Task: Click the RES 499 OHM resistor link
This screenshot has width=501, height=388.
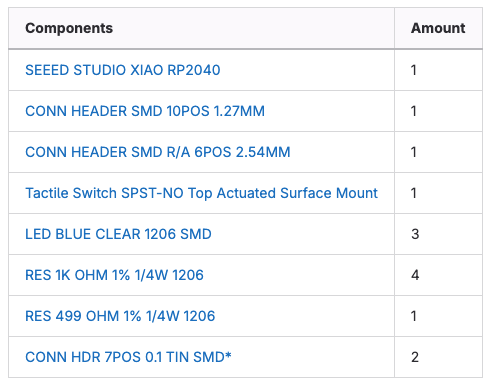Action: click(120, 316)
